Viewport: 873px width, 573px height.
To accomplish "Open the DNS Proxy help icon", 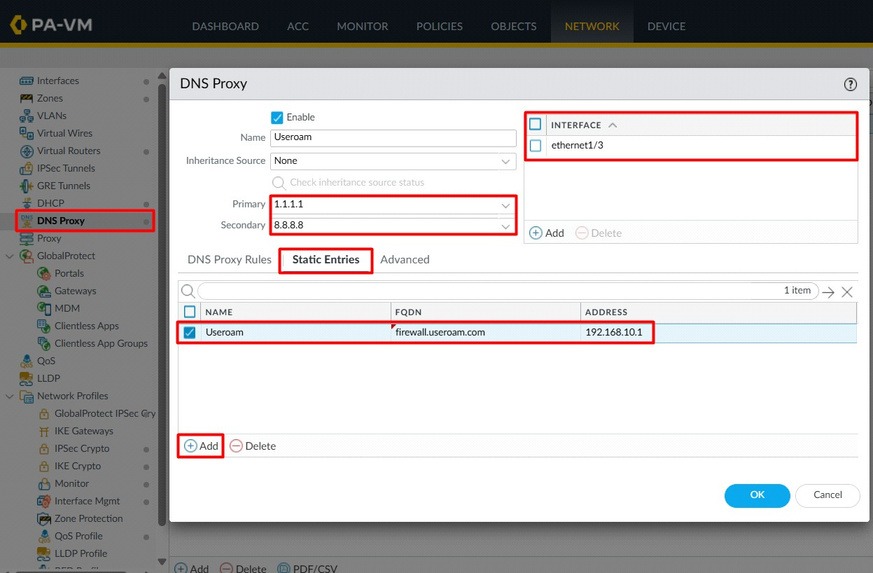I will tap(850, 84).
